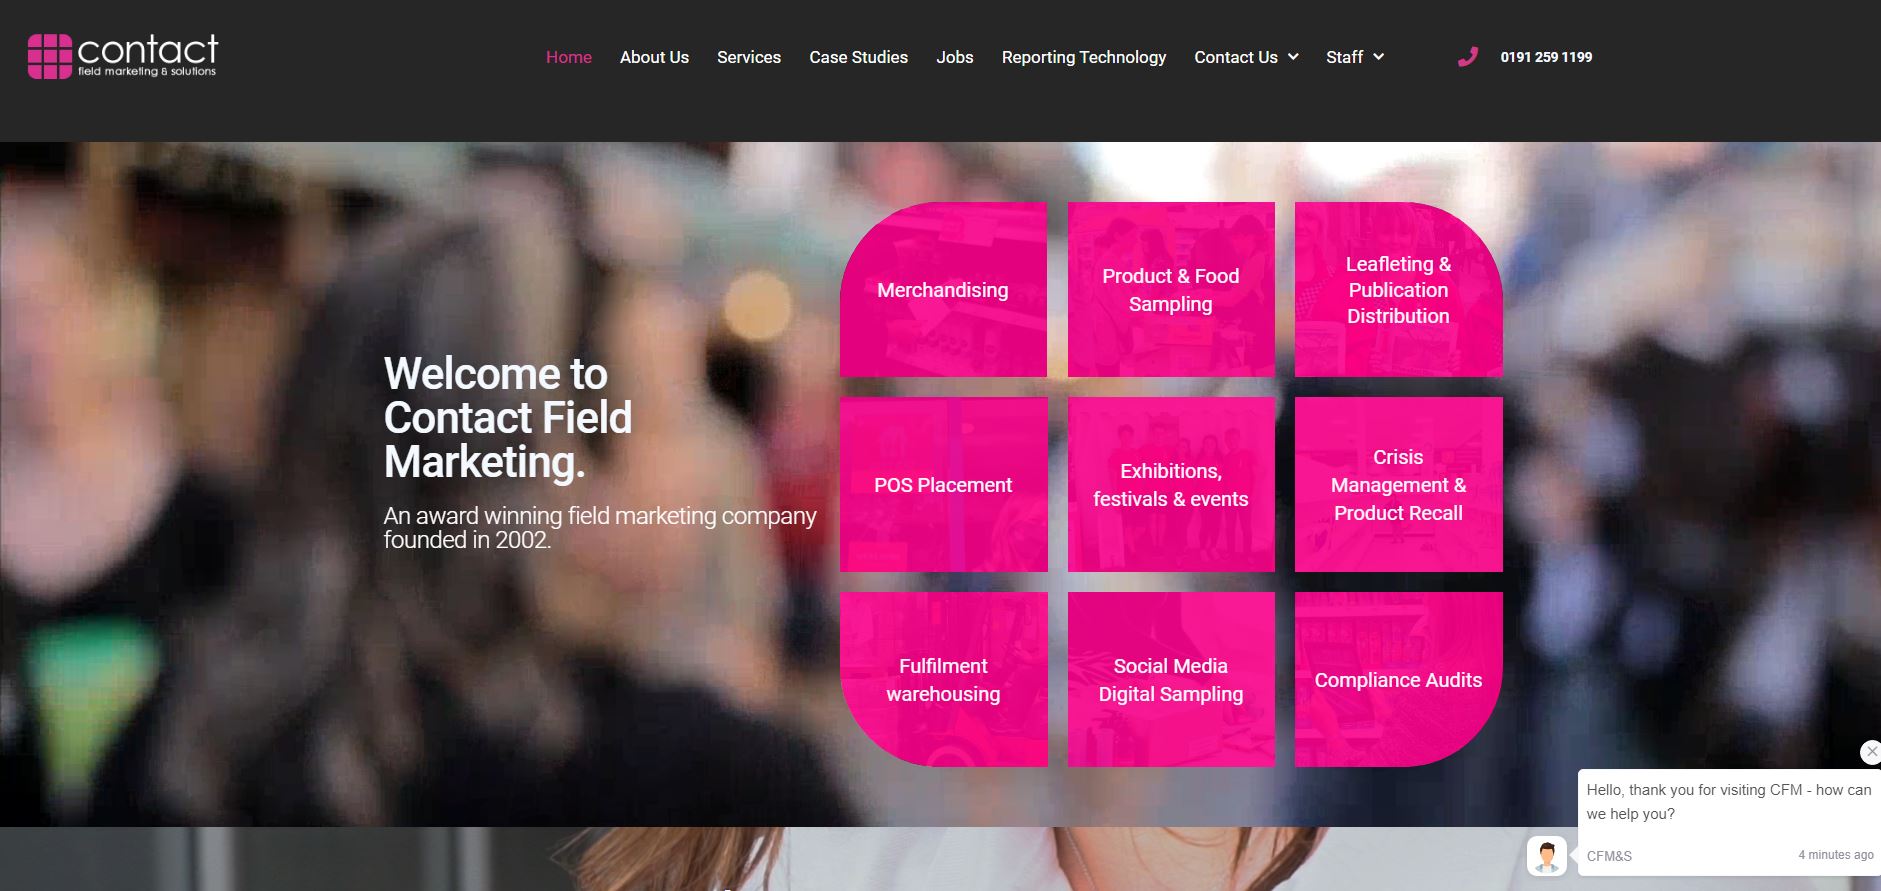Click the Contact Us menu label
Screen dimensions: 1881x891
pyautogui.click(x=1236, y=57)
